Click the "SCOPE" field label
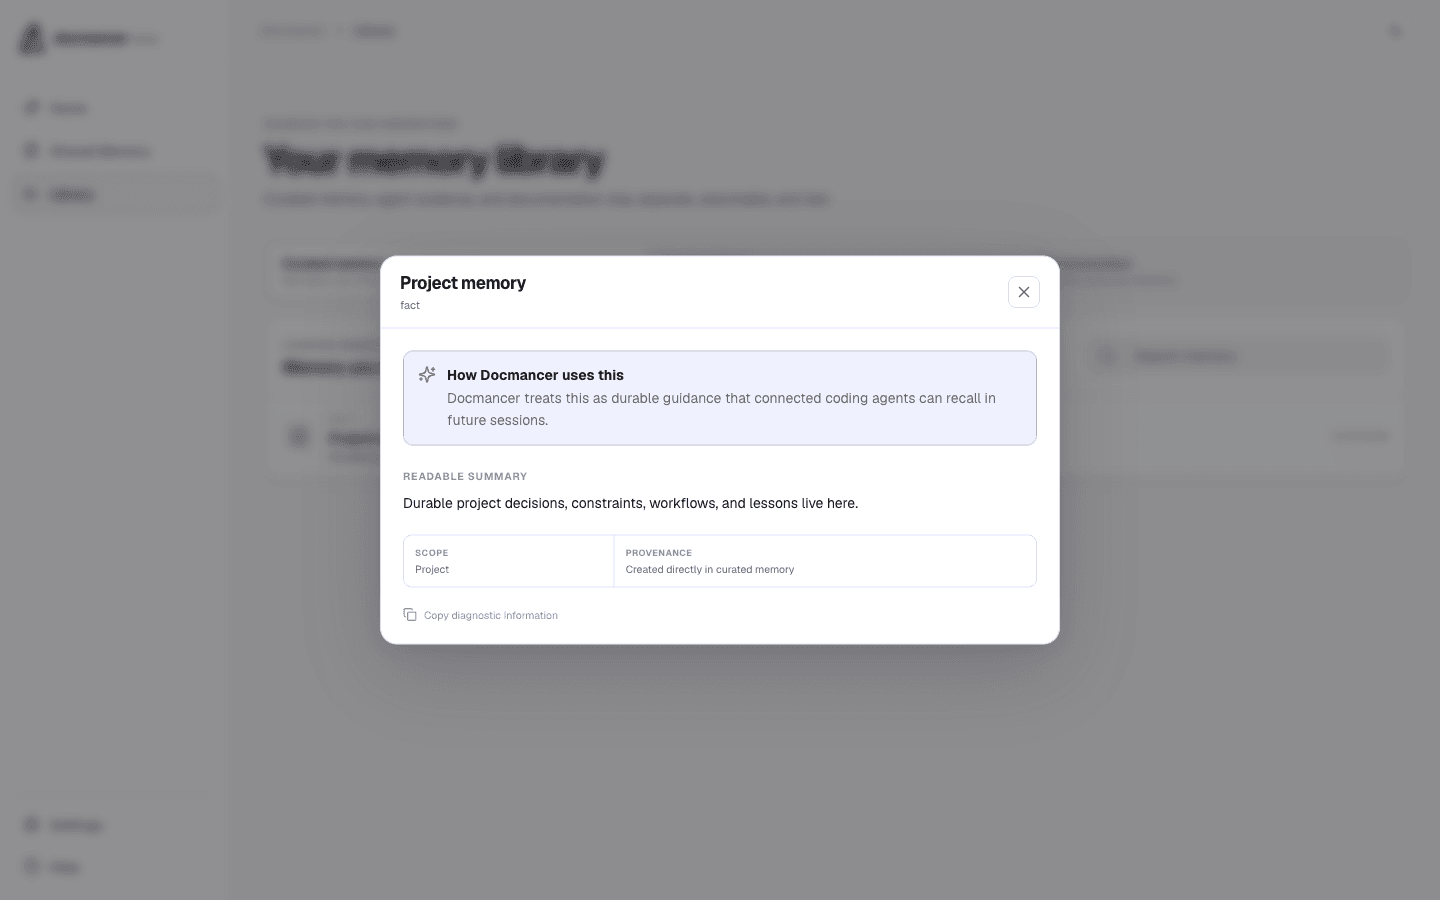Screen dimensions: 1440x900 [x=432, y=553]
